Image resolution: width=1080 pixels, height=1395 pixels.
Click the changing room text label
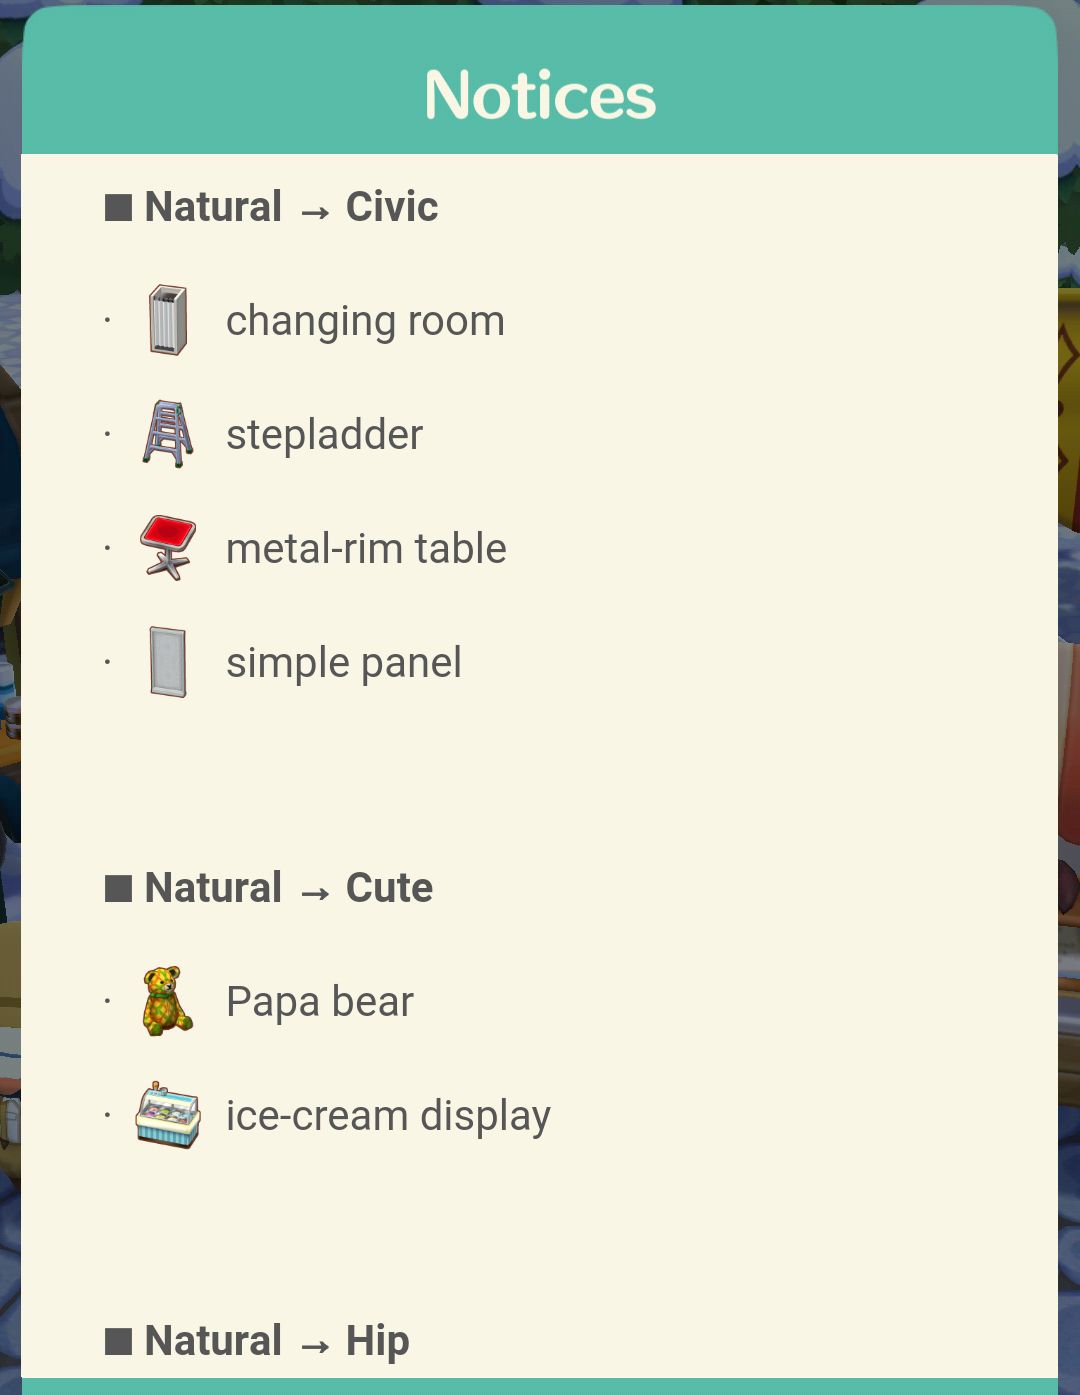point(365,322)
